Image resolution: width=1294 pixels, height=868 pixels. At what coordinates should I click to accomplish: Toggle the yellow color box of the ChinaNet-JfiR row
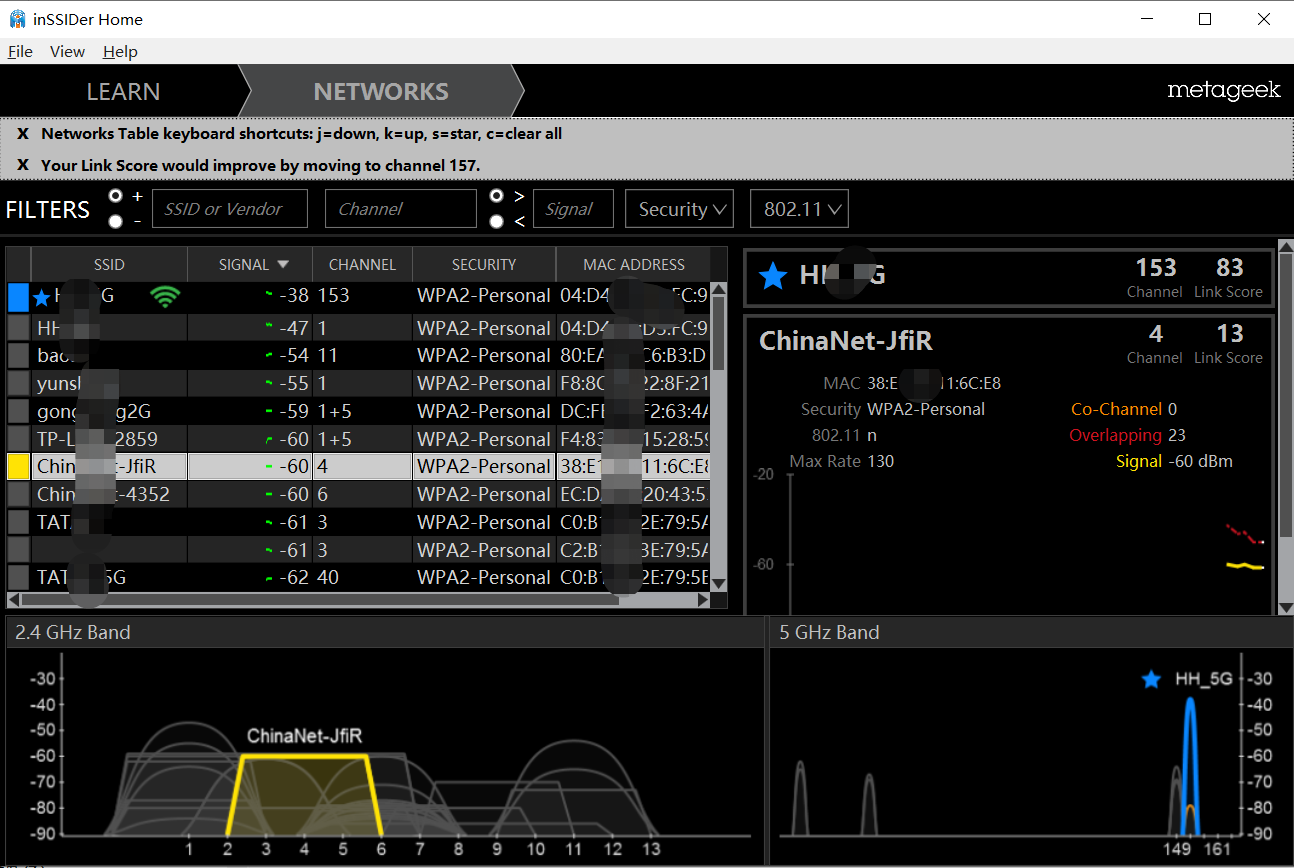pos(18,466)
